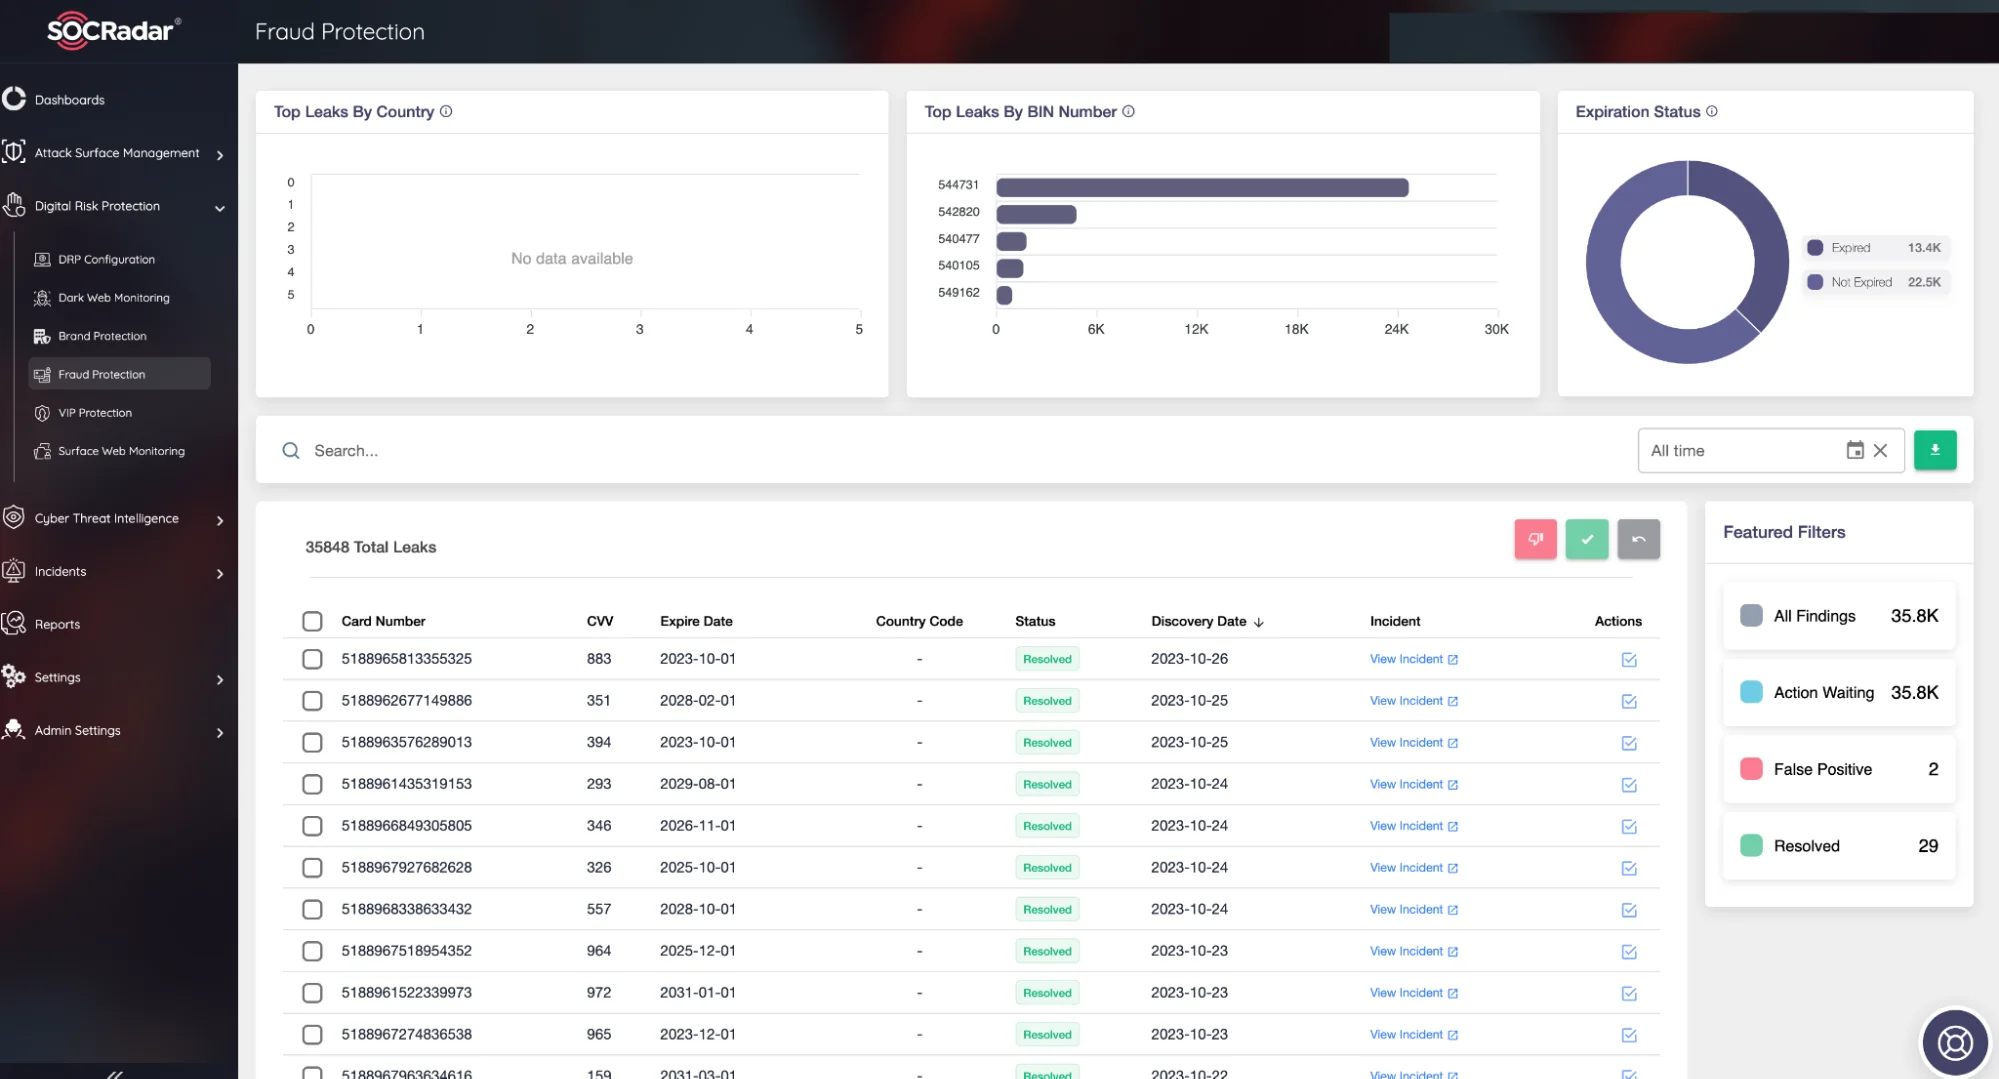This screenshot has width=1999, height=1079.
Task: View Incident for card 5188963576289013
Action: 1413,742
